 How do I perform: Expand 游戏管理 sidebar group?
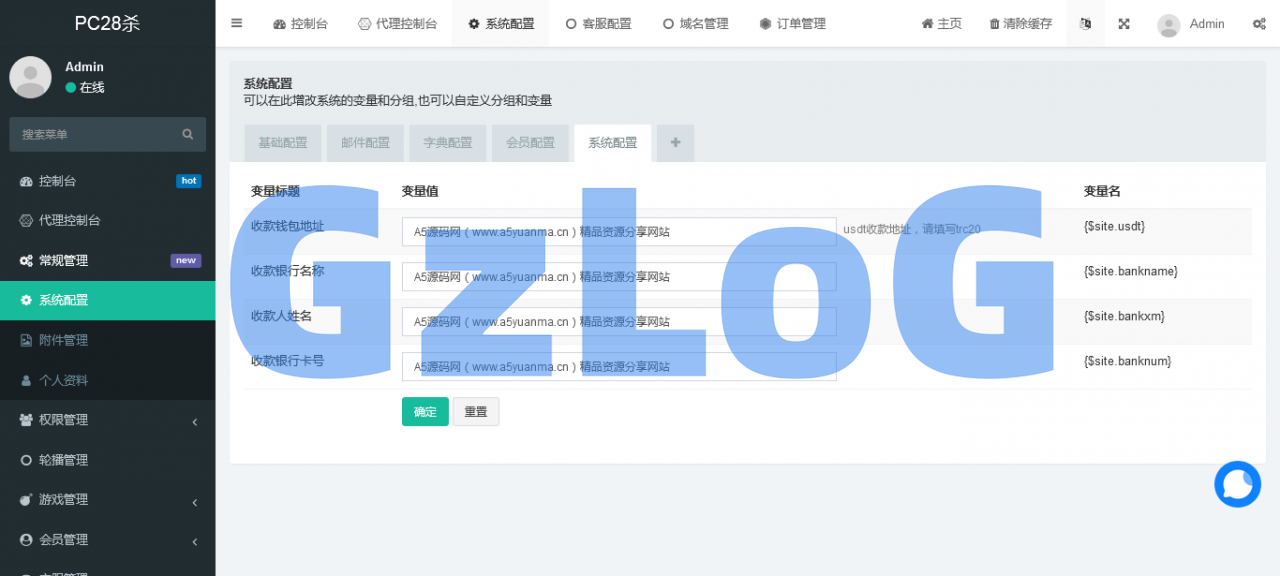pos(107,500)
